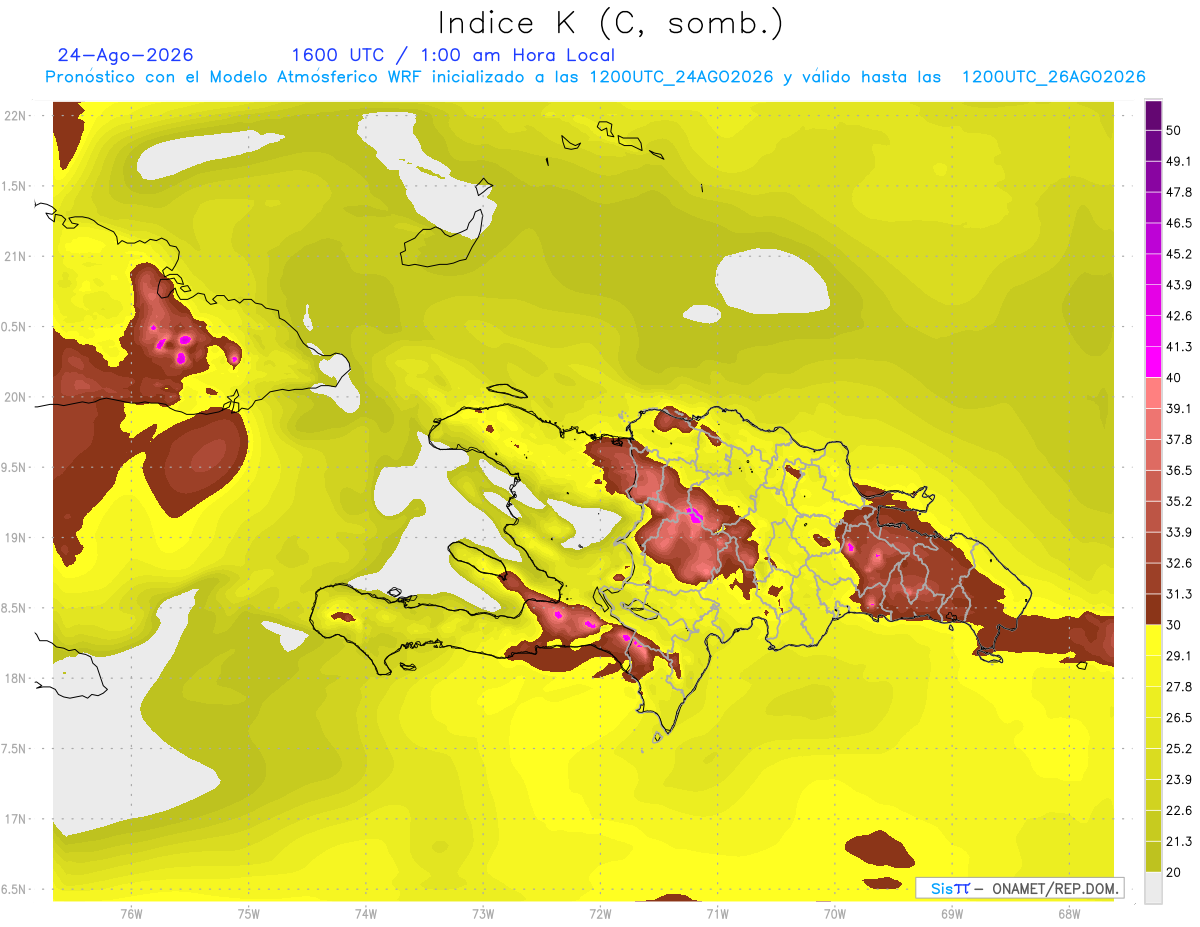This screenshot has height=927, width=1200.
Task: Click the legend value '47.8'
Action: click(1178, 192)
